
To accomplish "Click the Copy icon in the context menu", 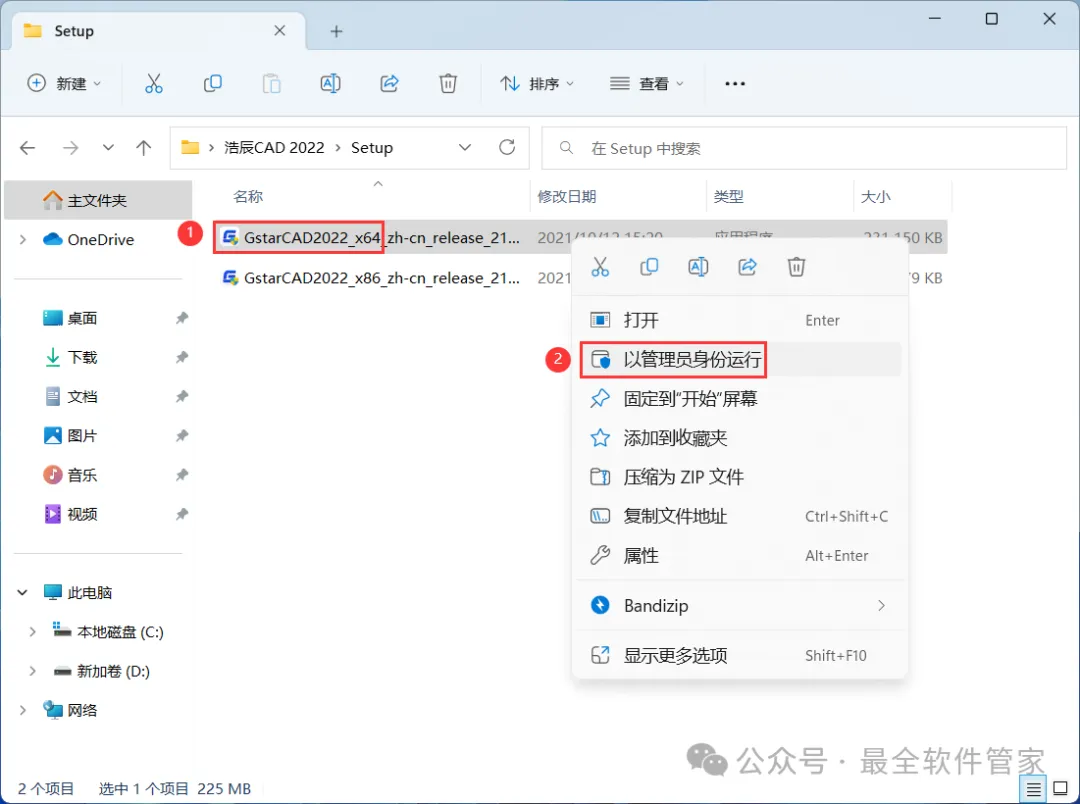I will [x=649, y=267].
